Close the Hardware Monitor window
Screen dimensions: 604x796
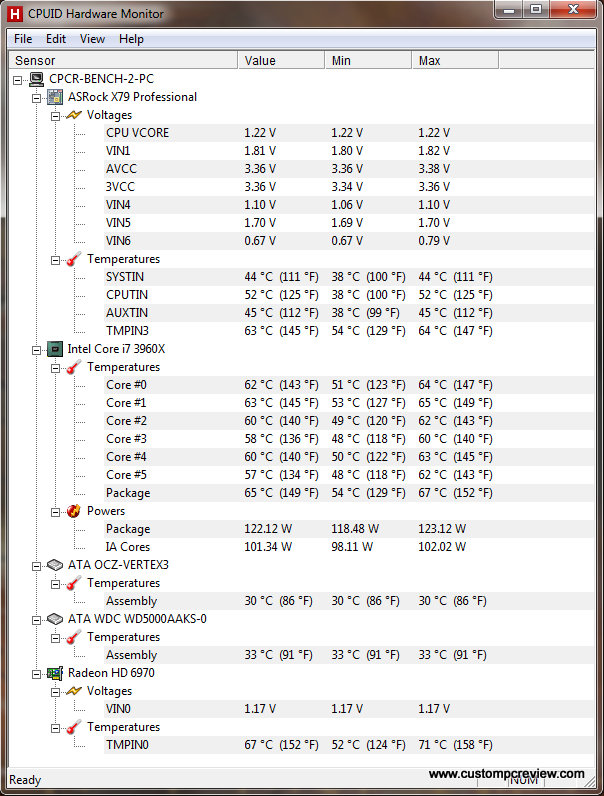pos(573,10)
